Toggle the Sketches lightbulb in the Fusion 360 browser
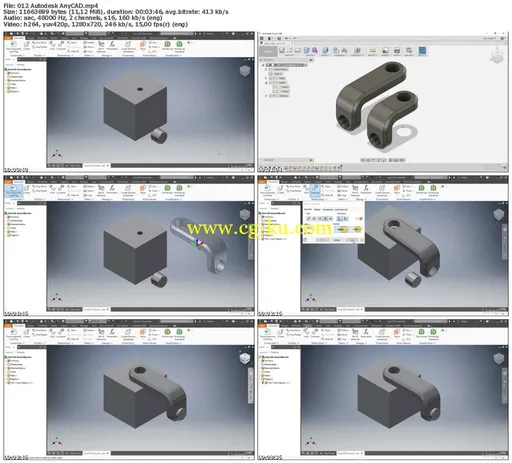512x463 pixels. [x=271, y=96]
